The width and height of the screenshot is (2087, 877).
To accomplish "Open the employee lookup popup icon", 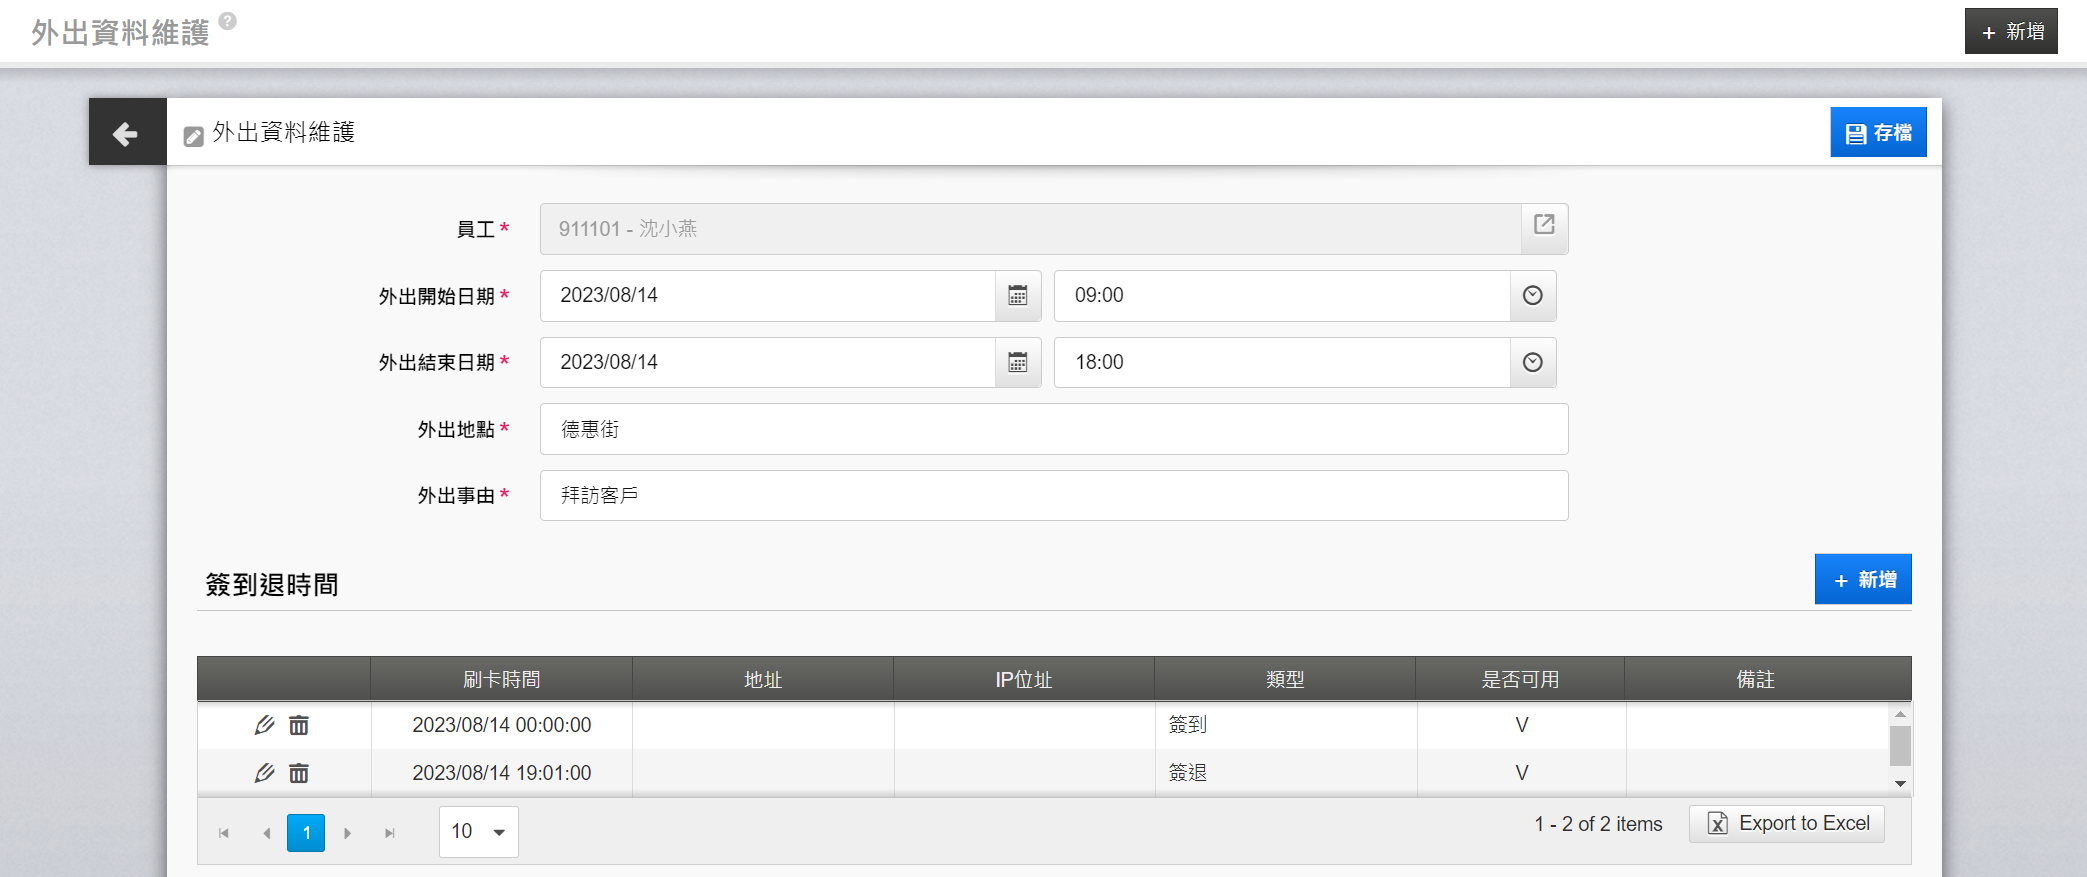I will (x=1543, y=226).
